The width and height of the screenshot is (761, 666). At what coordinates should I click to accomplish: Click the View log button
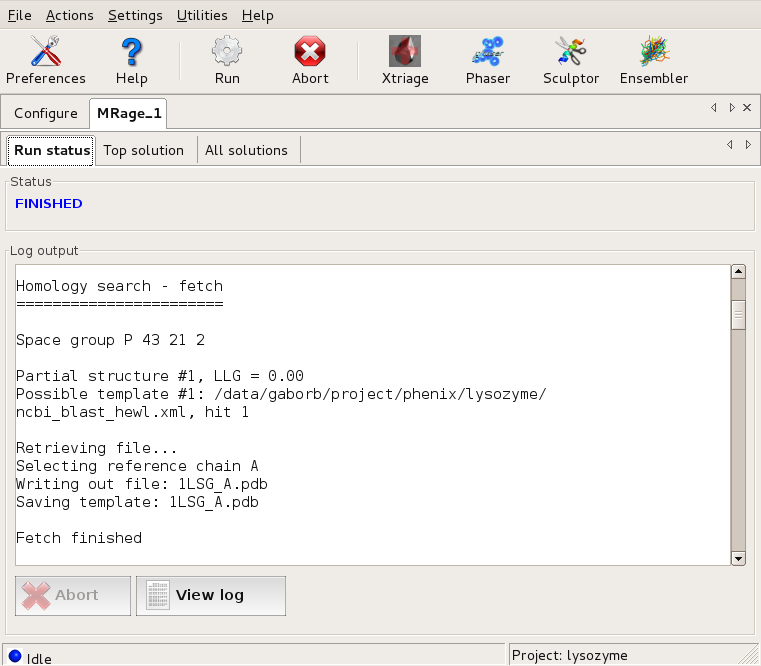pyautogui.click(x=210, y=595)
